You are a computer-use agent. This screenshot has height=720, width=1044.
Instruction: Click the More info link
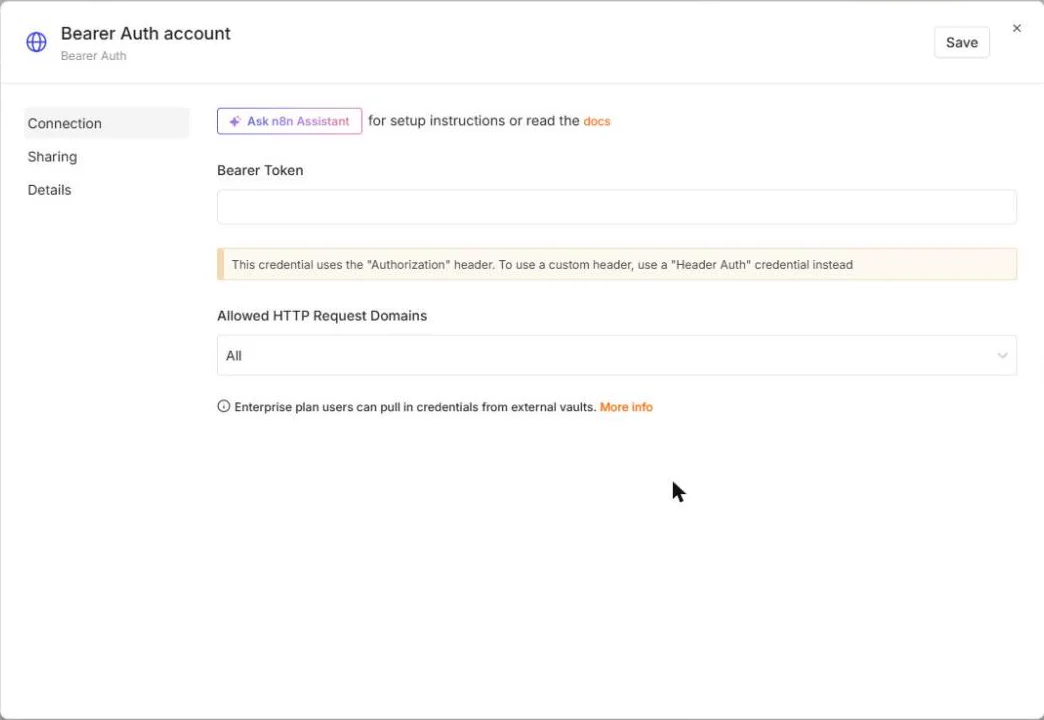(x=626, y=407)
